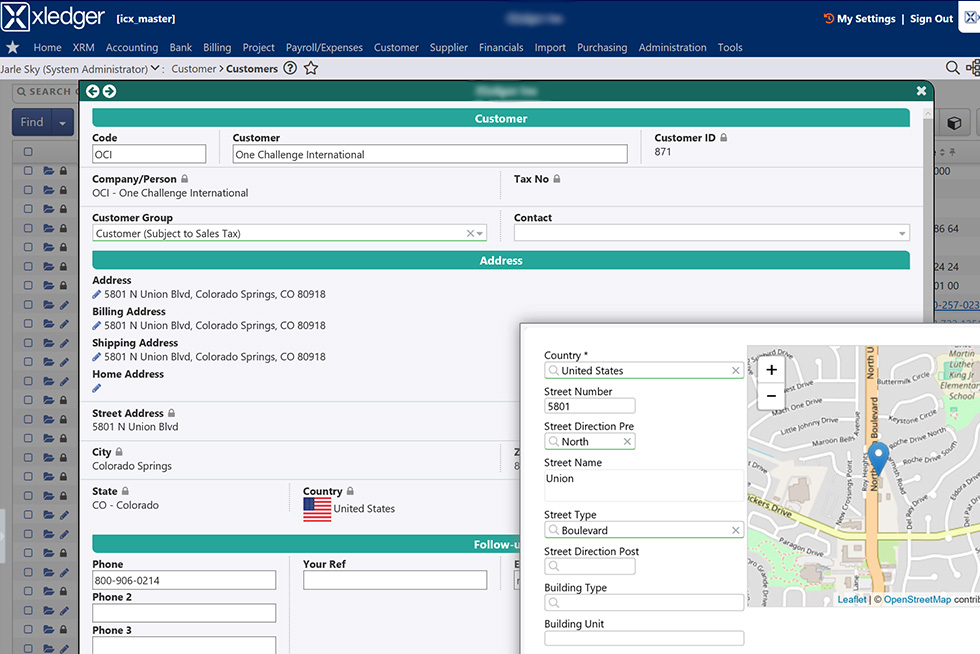Open the Supplier menu
The image size is (980, 654).
pos(448,48)
